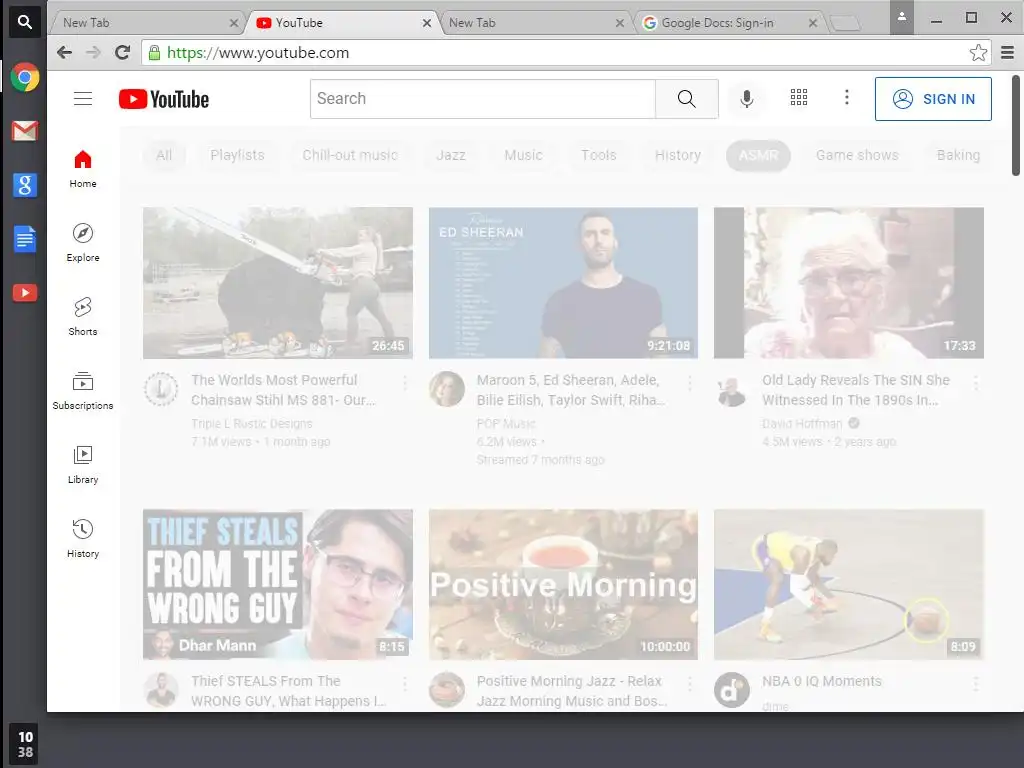Open Google Search shelf icon
This screenshot has width=1024, height=768.
pyautogui.click(x=25, y=185)
